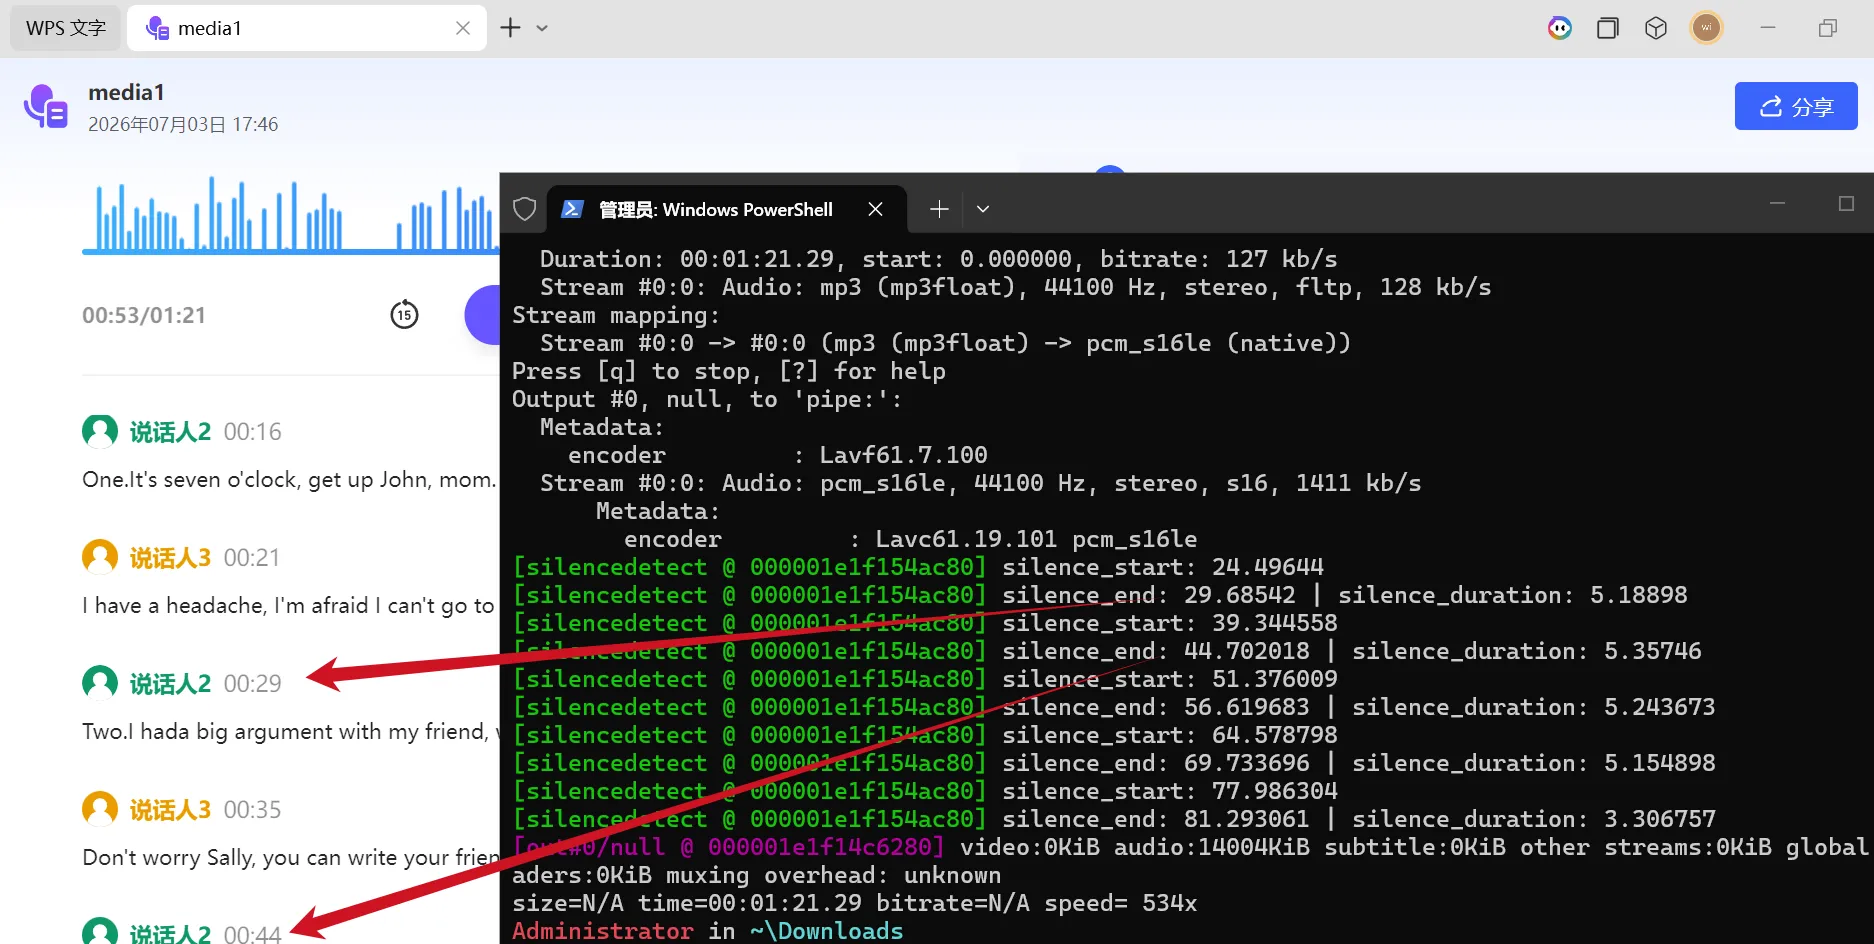The image size is (1874, 944).
Task: Click the media1 title heading
Action: [126, 93]
